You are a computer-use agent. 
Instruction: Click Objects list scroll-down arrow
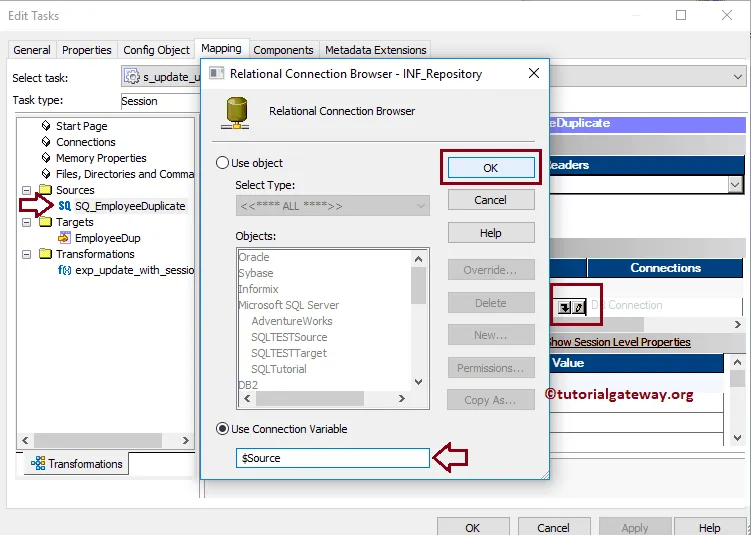click(x=418, y=382)
